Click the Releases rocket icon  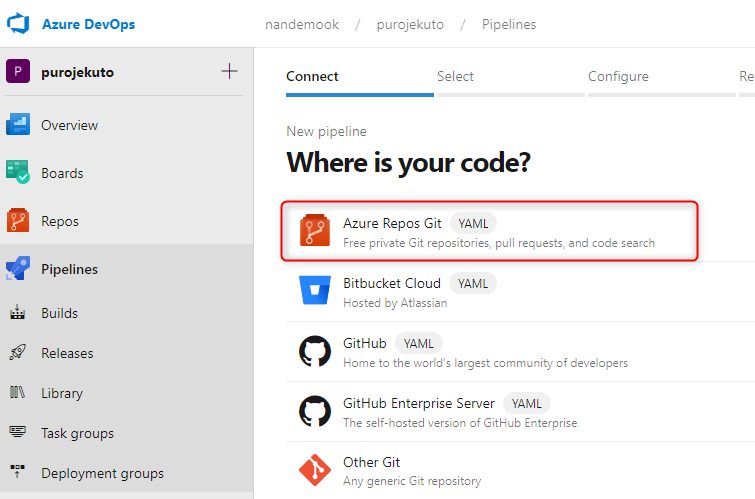click(x=18, y=353)
